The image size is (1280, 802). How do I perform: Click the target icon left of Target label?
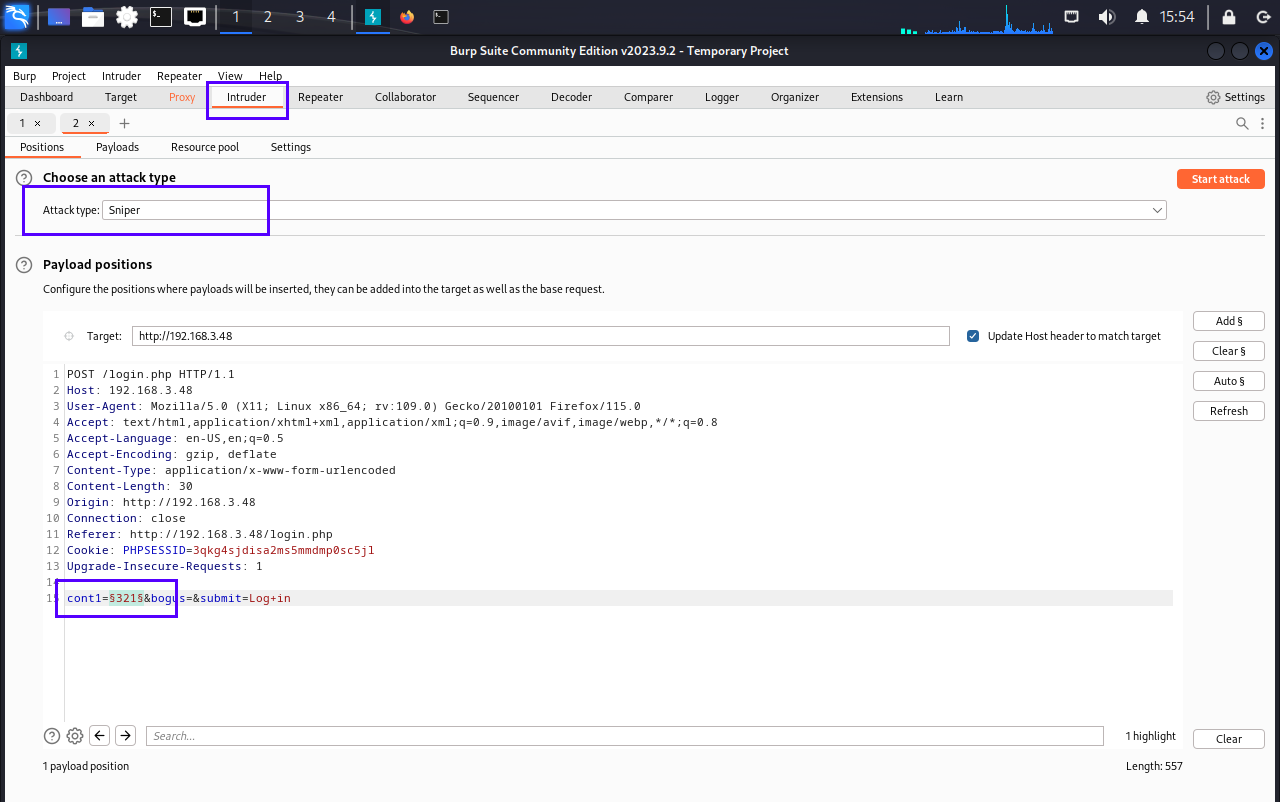pos(69,336)
